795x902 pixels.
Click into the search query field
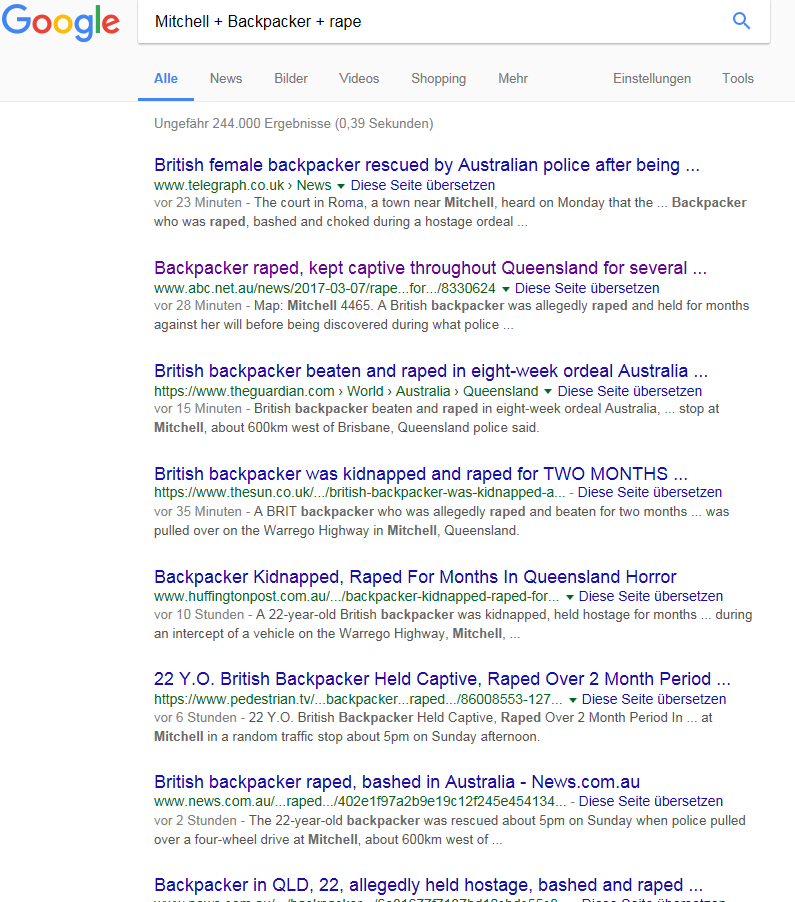[x=430, y=21]
